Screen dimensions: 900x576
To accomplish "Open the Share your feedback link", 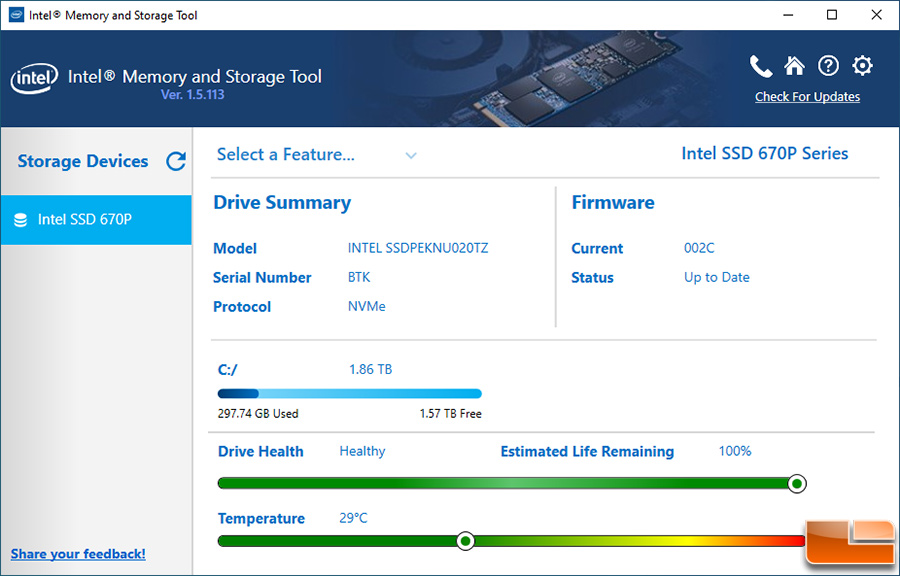I will pyautogui.click(x=78, y=554).
